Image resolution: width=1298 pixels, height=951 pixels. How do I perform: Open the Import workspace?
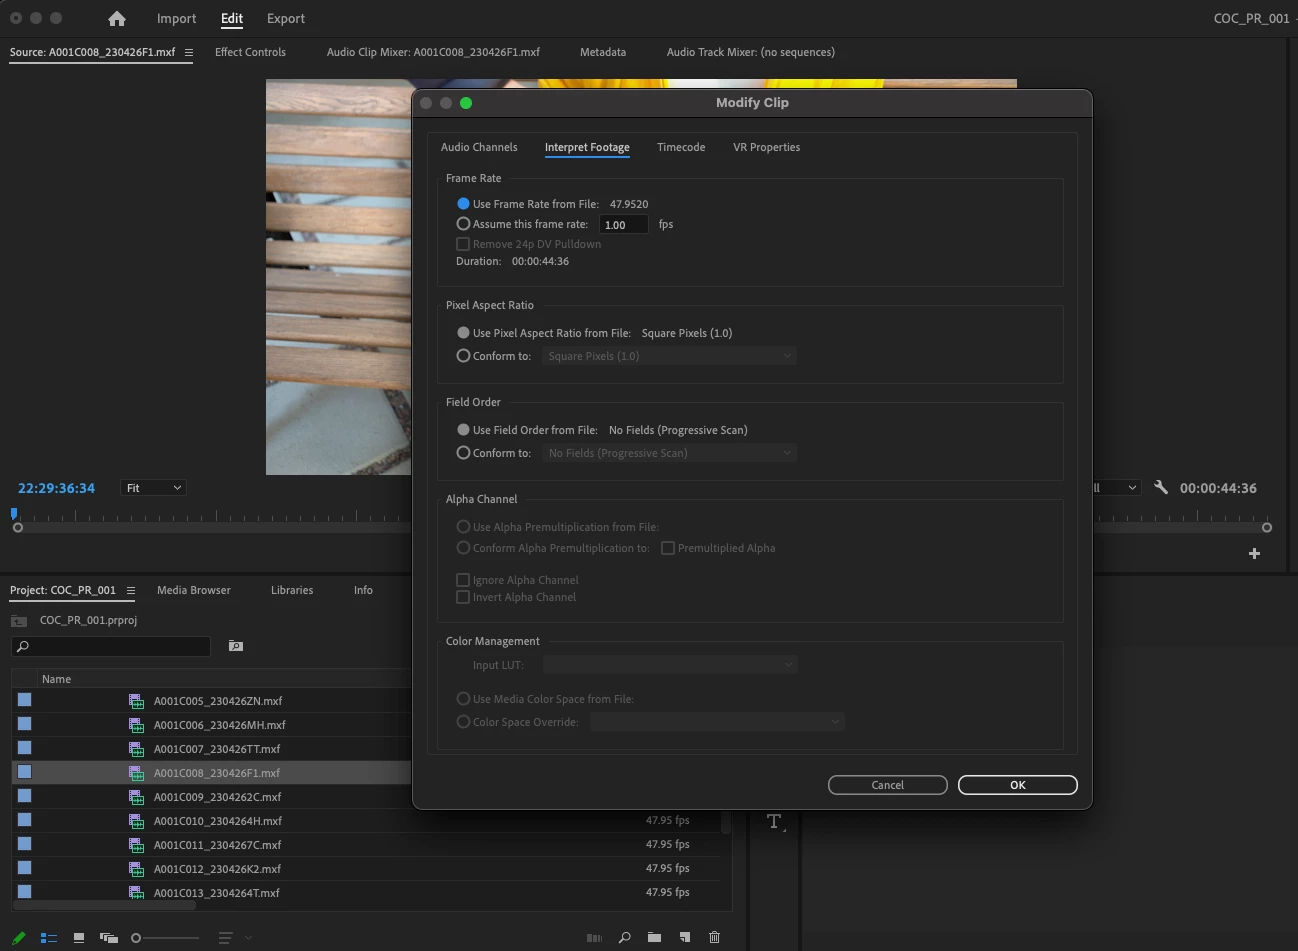[x=176, y=18]
